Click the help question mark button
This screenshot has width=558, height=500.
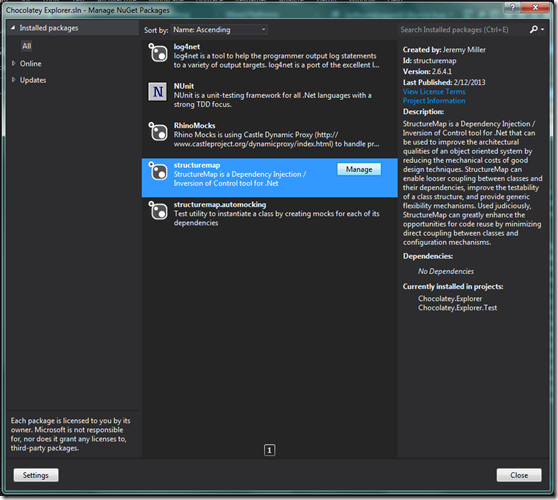pyautogui.click(x=512, y=7)
